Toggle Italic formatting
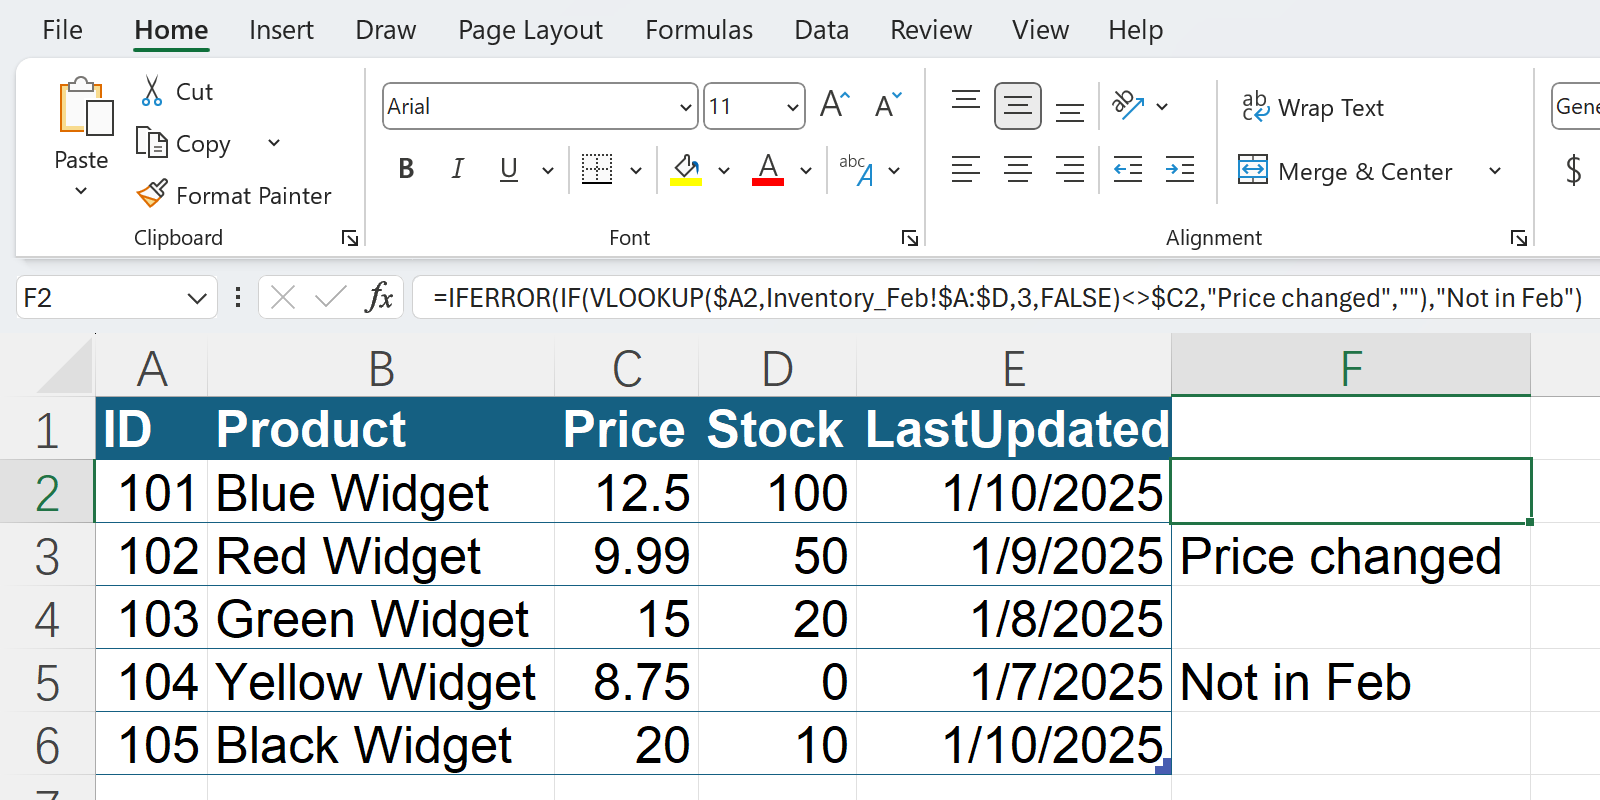Viewport: 1600px width, 800px height. pos(457,170)
